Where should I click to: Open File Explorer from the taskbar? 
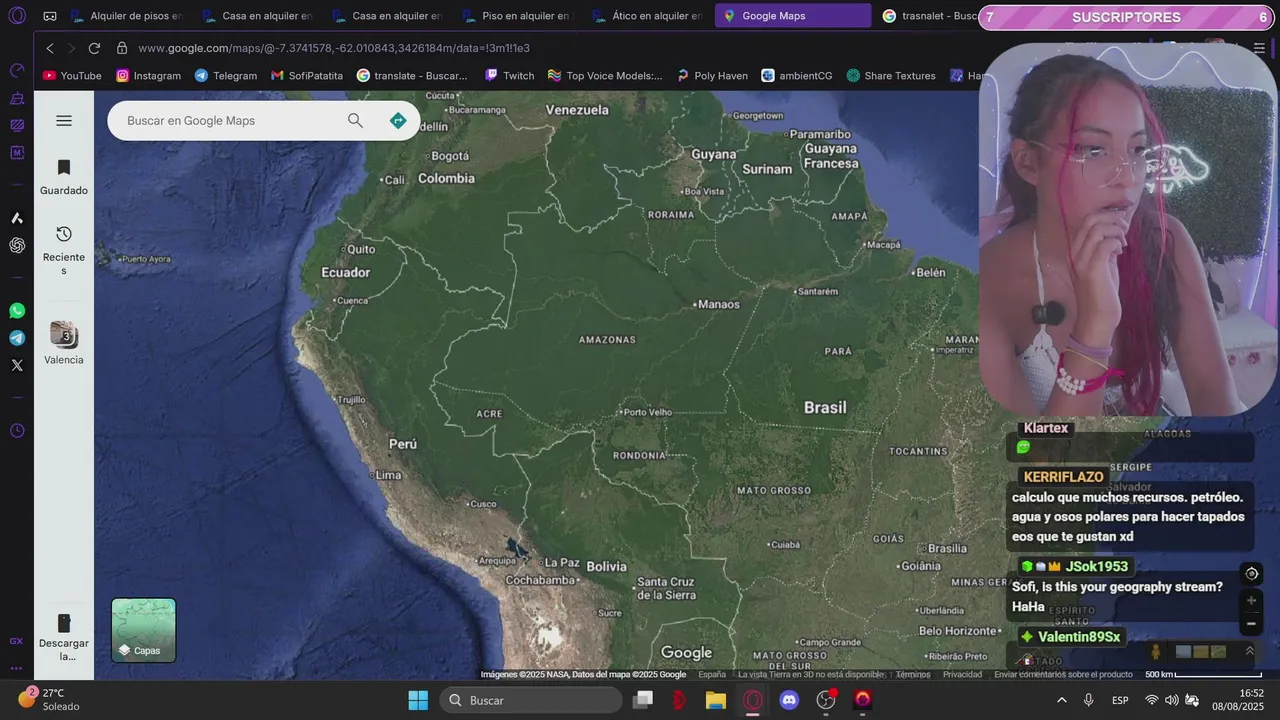(x=716, y=700)
